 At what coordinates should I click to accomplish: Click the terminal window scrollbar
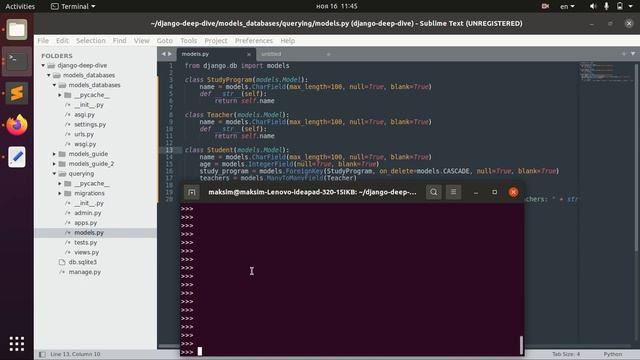pyautogui.click(x=521, y=345)
